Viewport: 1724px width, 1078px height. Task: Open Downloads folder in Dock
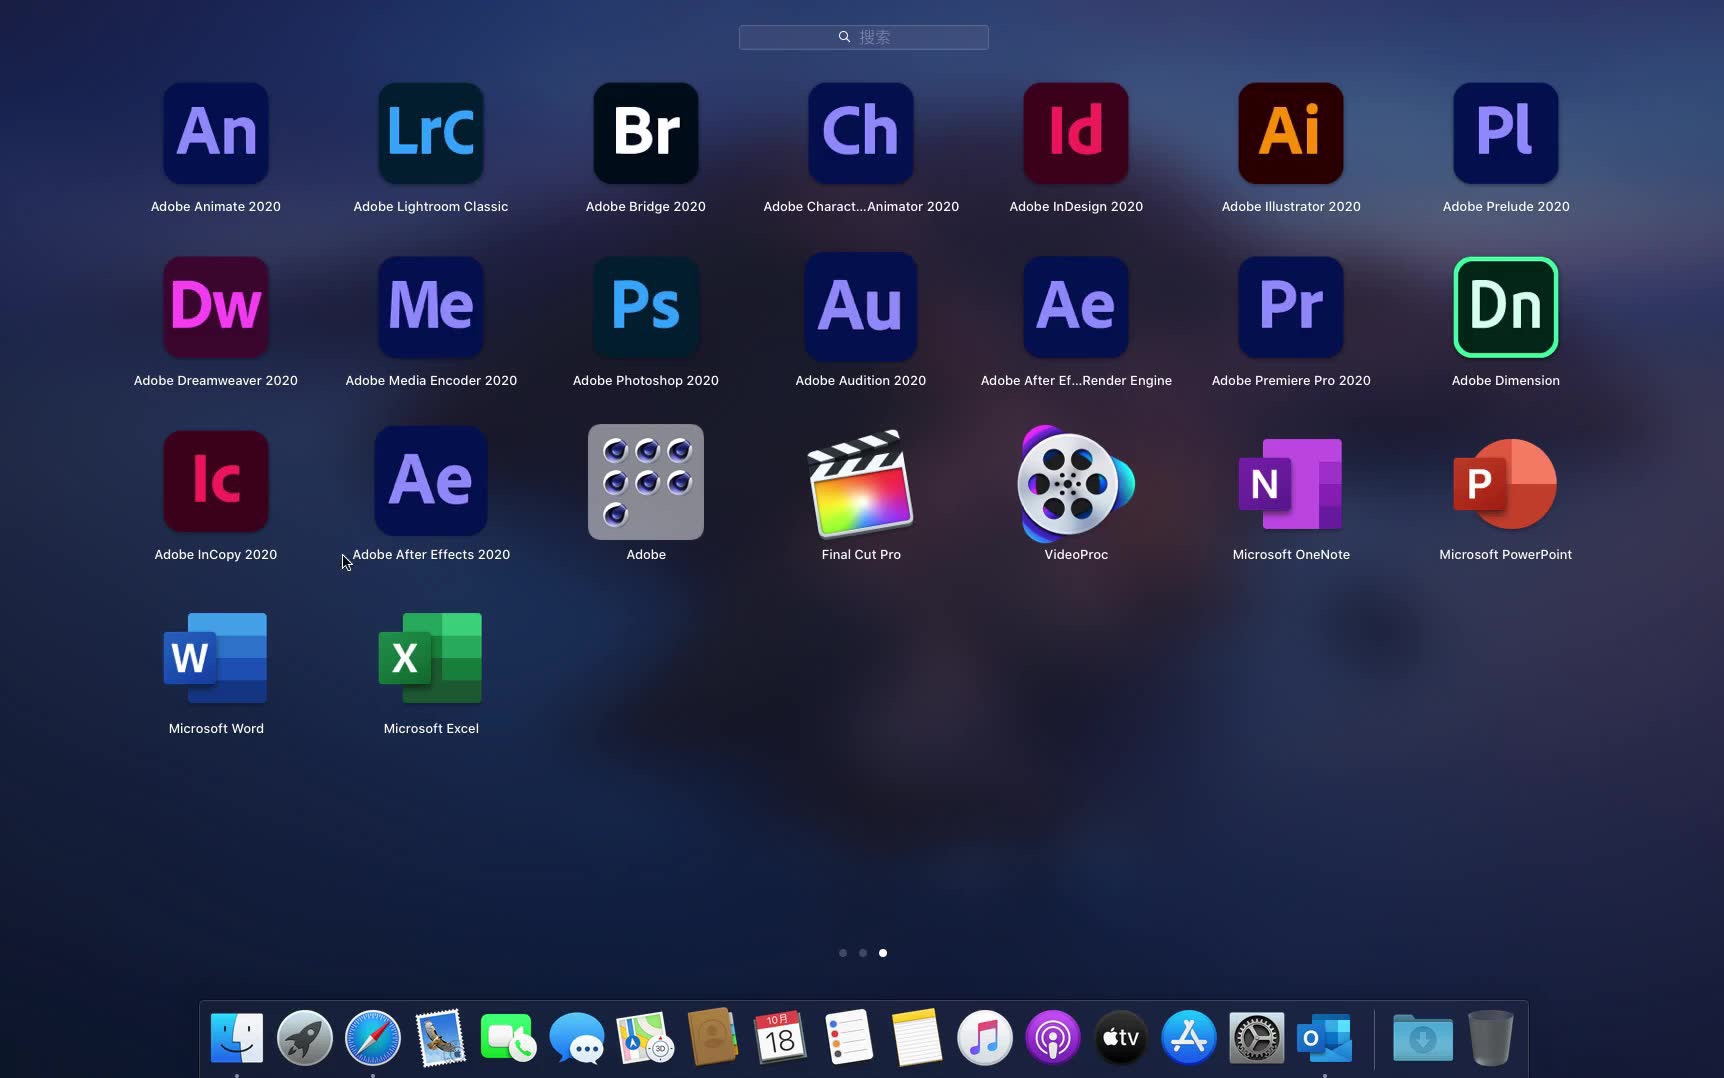(x=1423, y=1038)
